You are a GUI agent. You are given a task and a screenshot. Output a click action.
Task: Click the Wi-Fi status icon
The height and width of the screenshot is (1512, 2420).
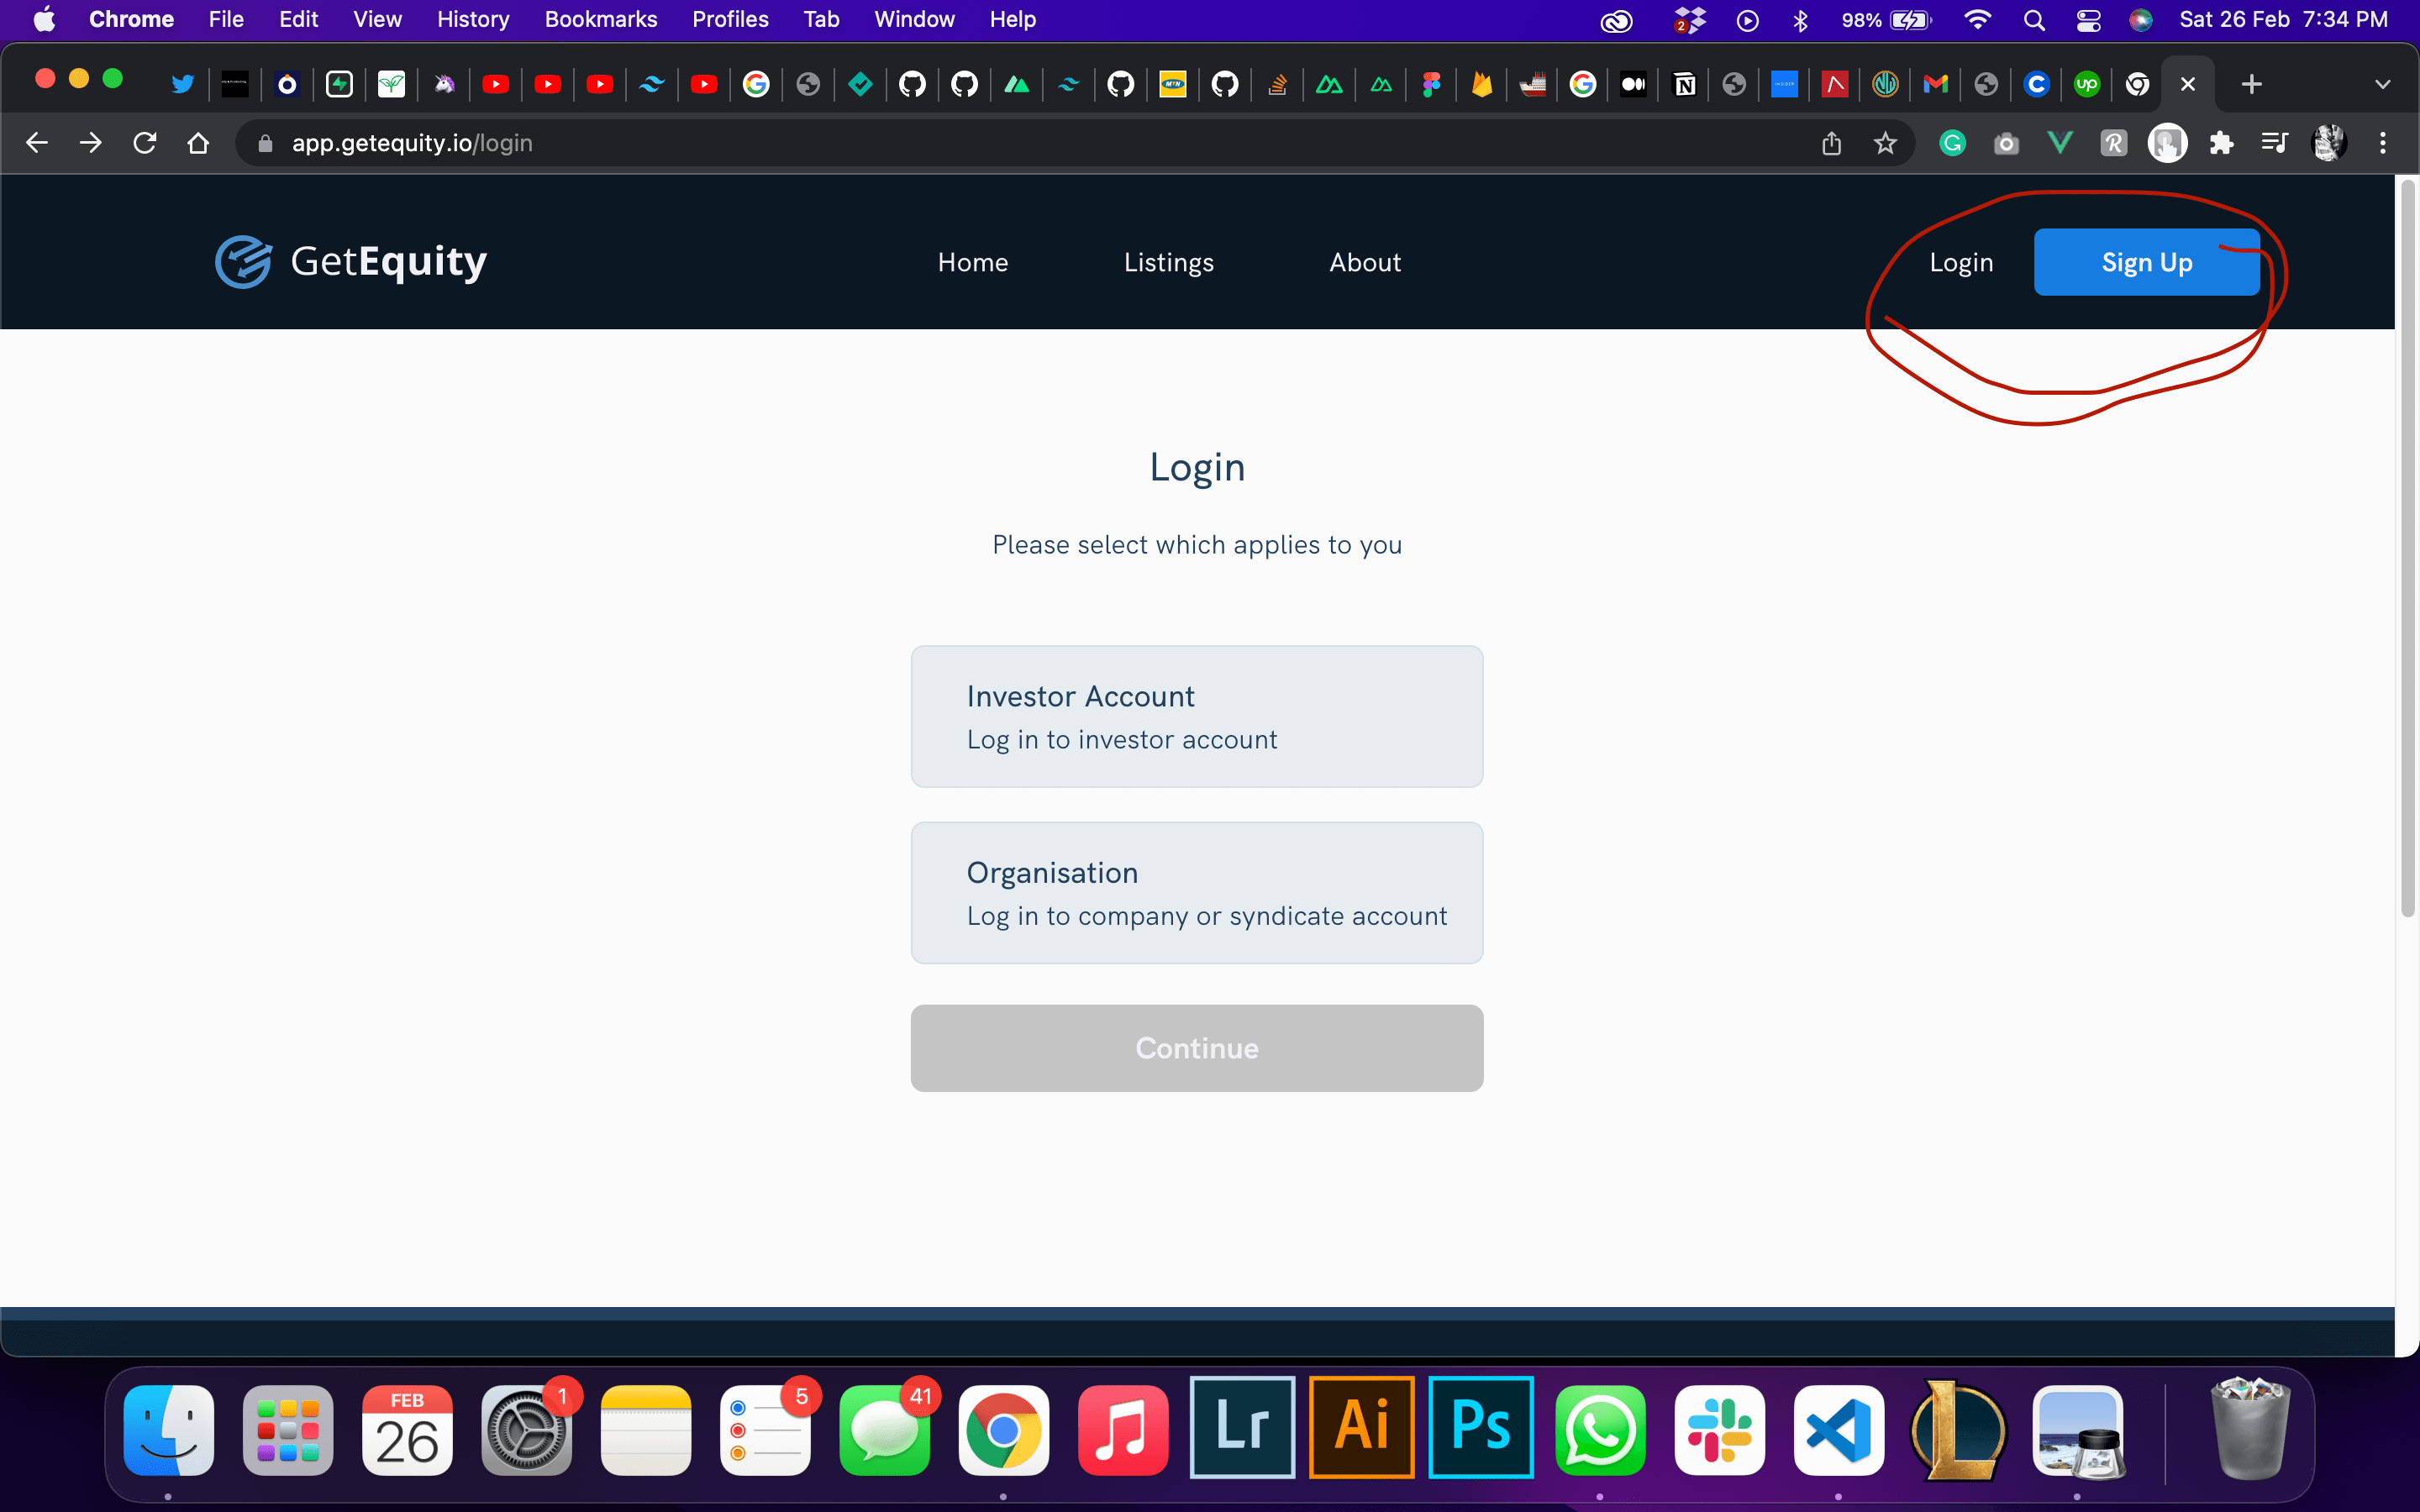tap(1977, 20)
